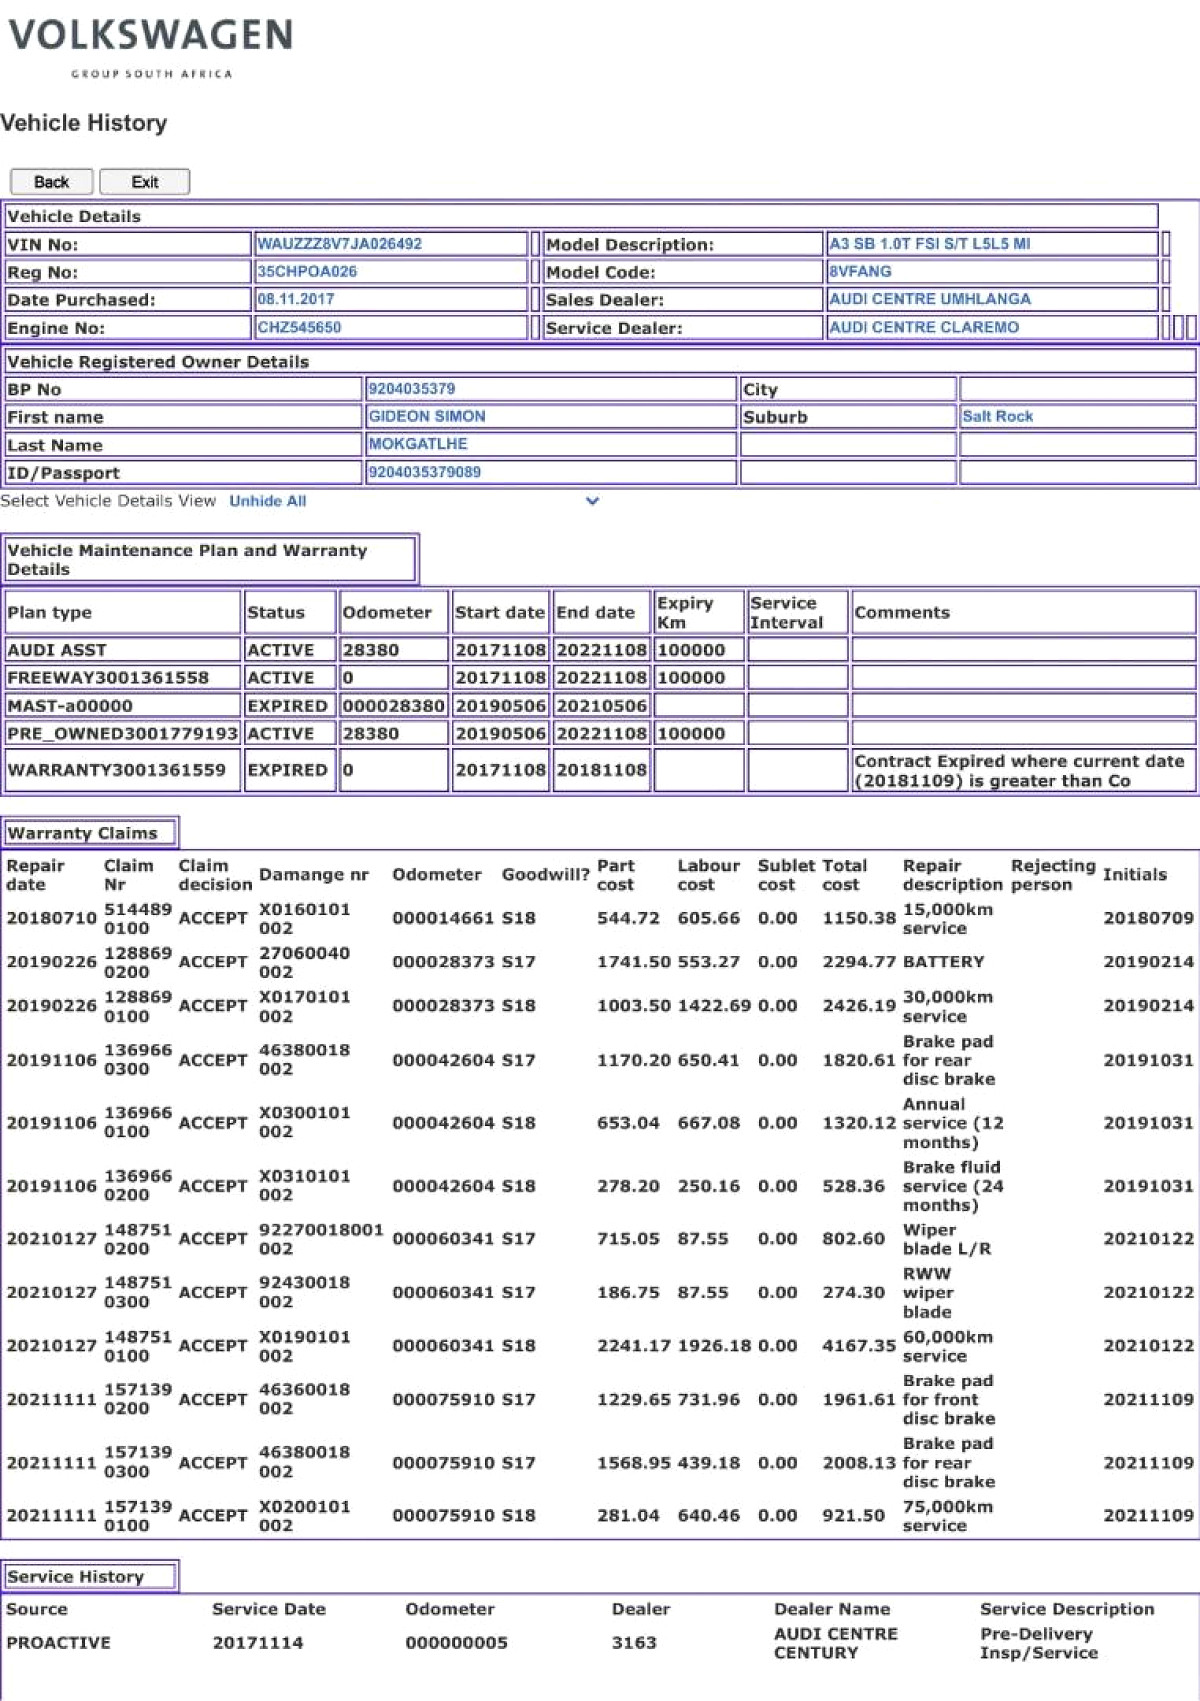Click the Rejecting person column header
Viewport: 1200px width, 1701px height.
click(1053, 875)
